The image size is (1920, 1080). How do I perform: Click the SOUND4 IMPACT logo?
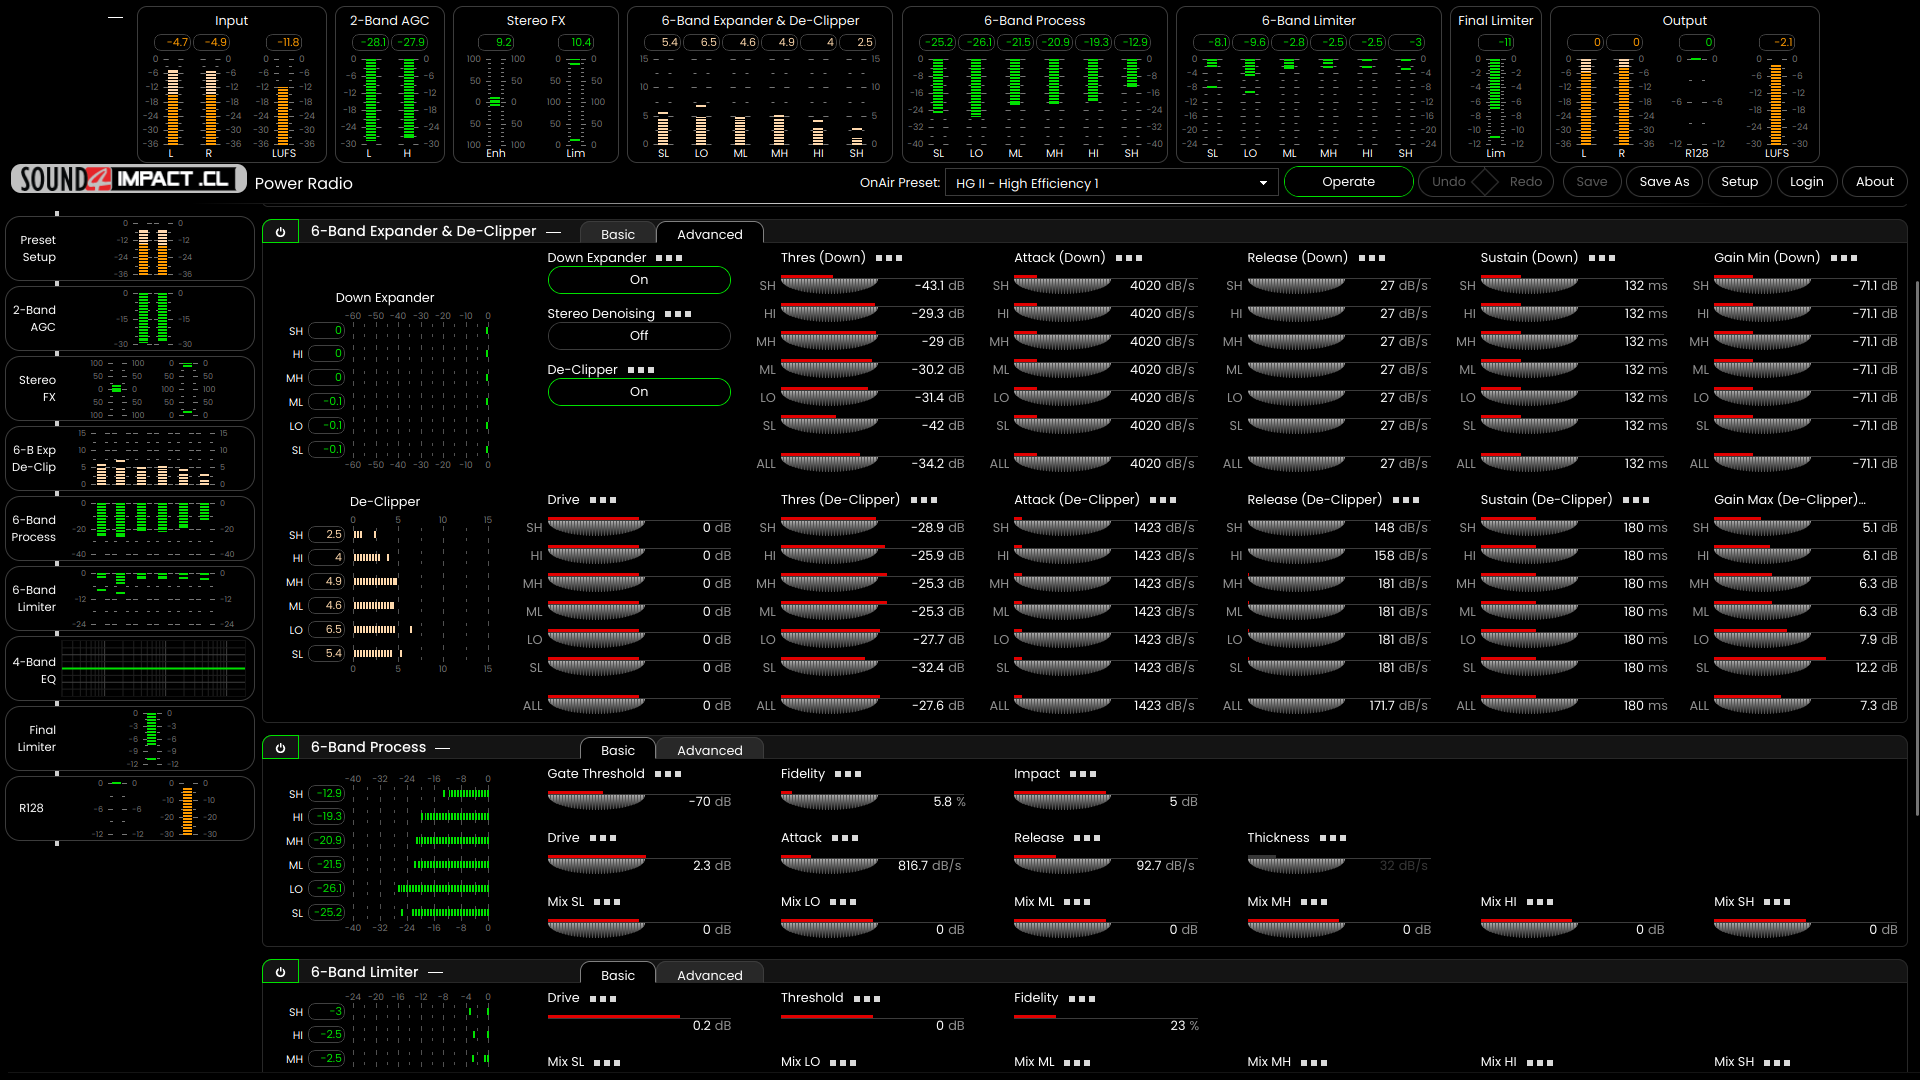pyautogui.click(x=127, y=178)
